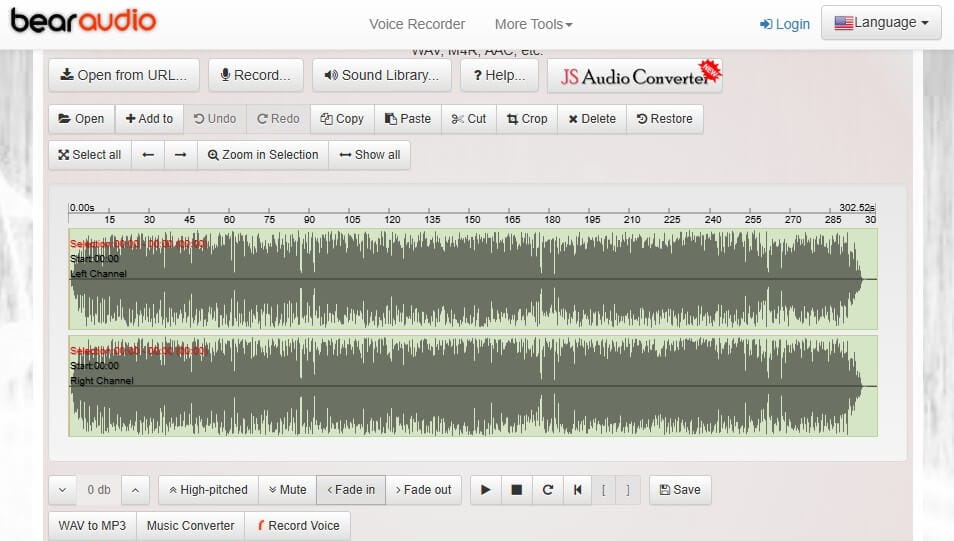Open the WAV to MP3 tool
This screenshot has width=954, height=541.
(x=92, y=526)
